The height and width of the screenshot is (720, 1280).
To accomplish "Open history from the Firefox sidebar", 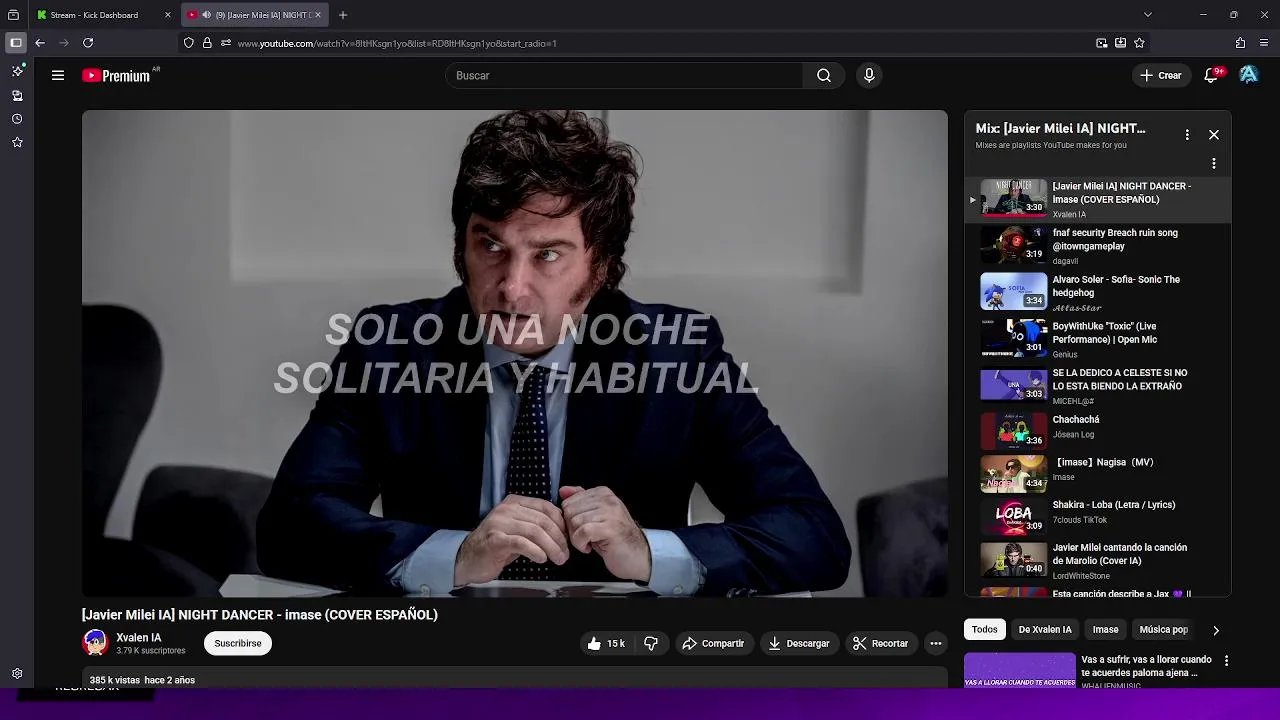I will (x=17, y=119).
